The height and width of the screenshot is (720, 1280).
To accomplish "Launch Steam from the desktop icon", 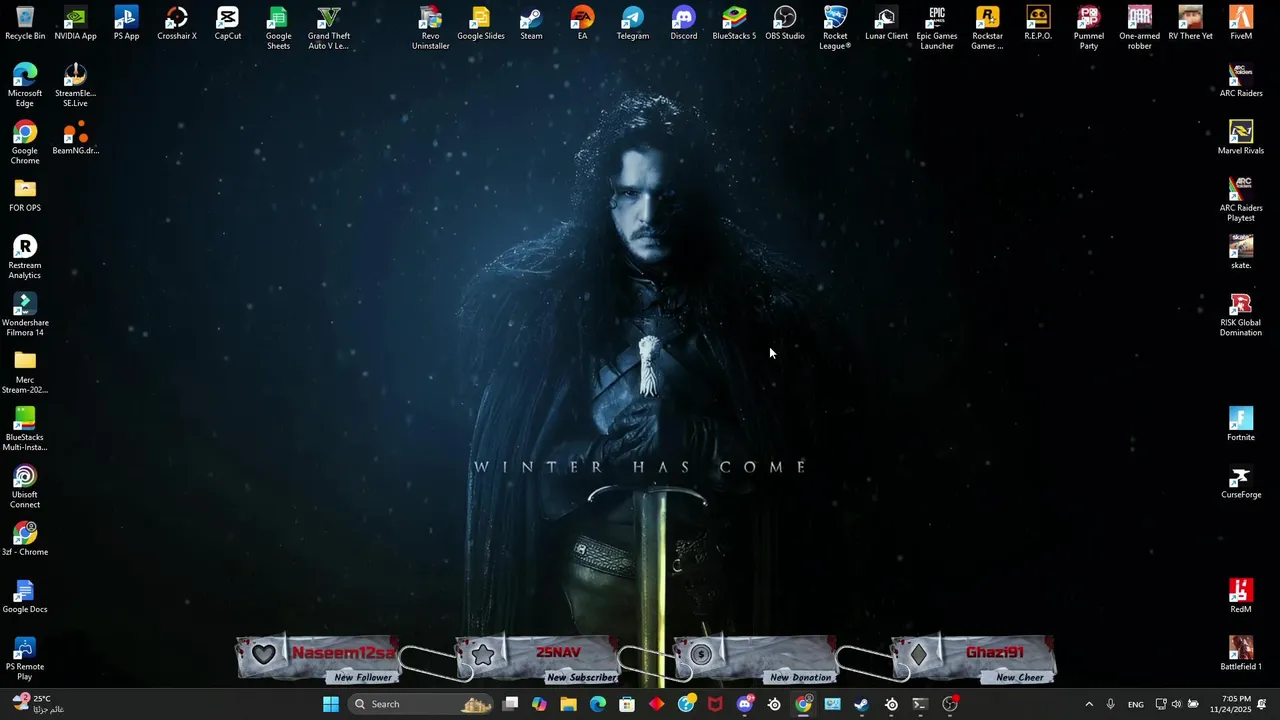I will [x=532, y=24].
